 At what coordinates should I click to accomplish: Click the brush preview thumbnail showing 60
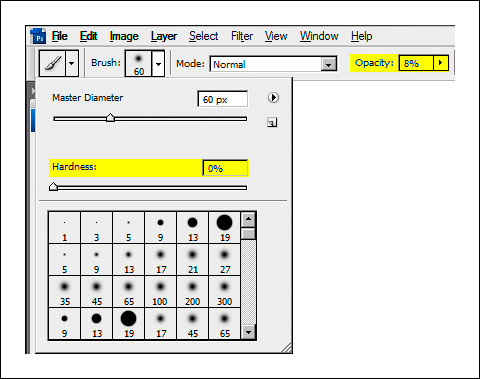138,63
